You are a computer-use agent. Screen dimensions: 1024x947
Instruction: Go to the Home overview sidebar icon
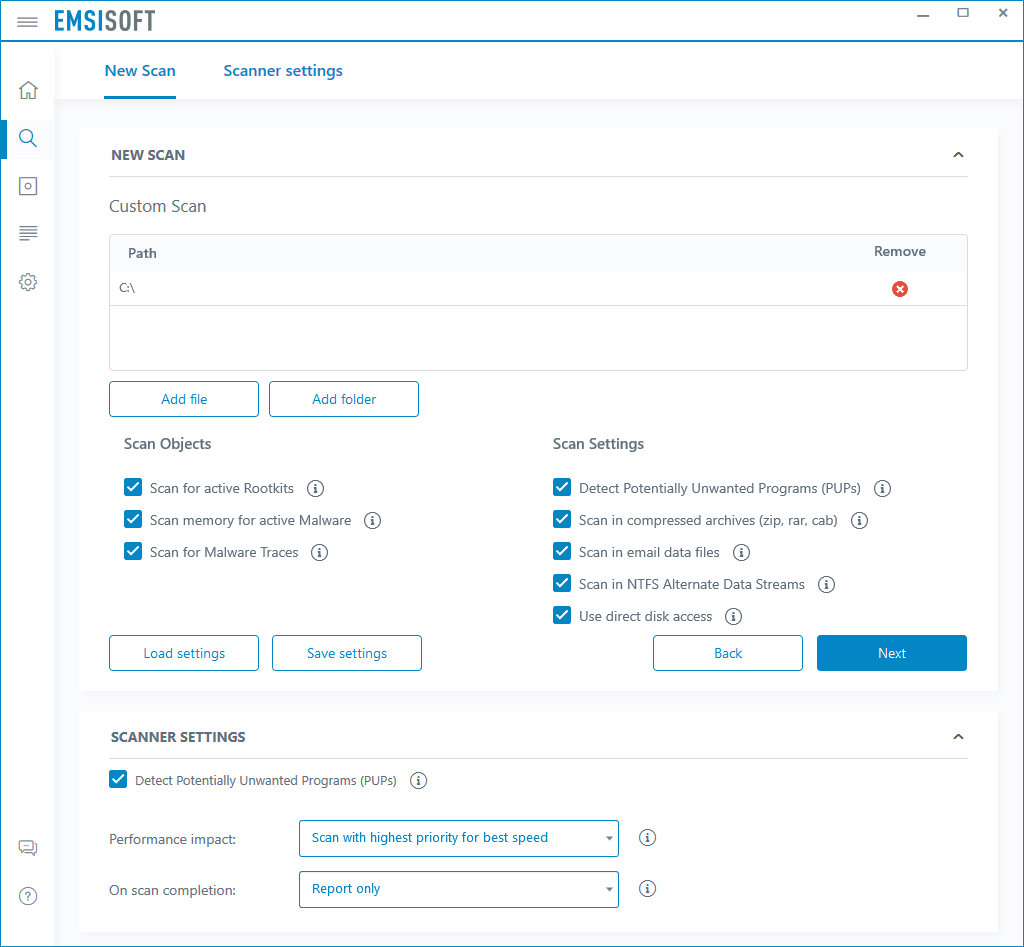point(28,90)
